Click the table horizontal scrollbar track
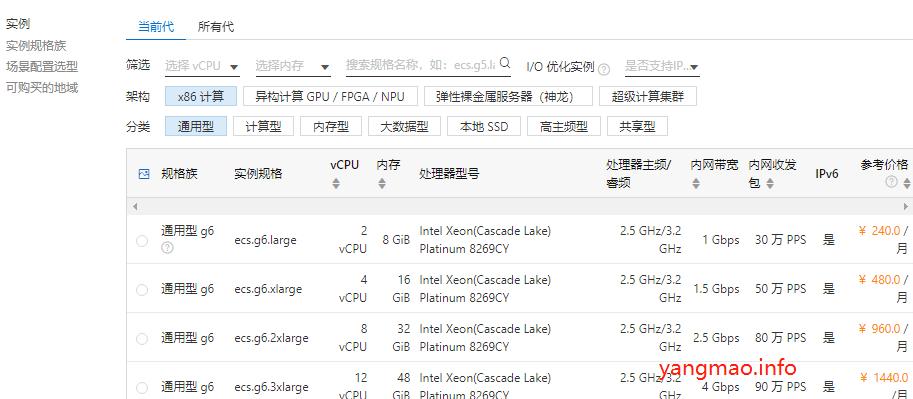The image size is (913, 399). [520, 206]
